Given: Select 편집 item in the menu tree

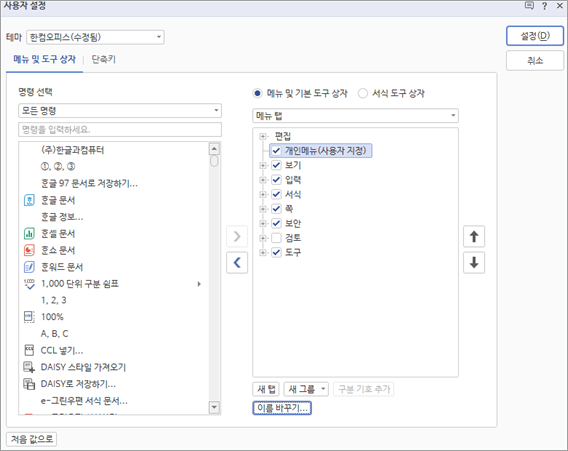Looking at the screenshot, I should [x=283, y=136].
